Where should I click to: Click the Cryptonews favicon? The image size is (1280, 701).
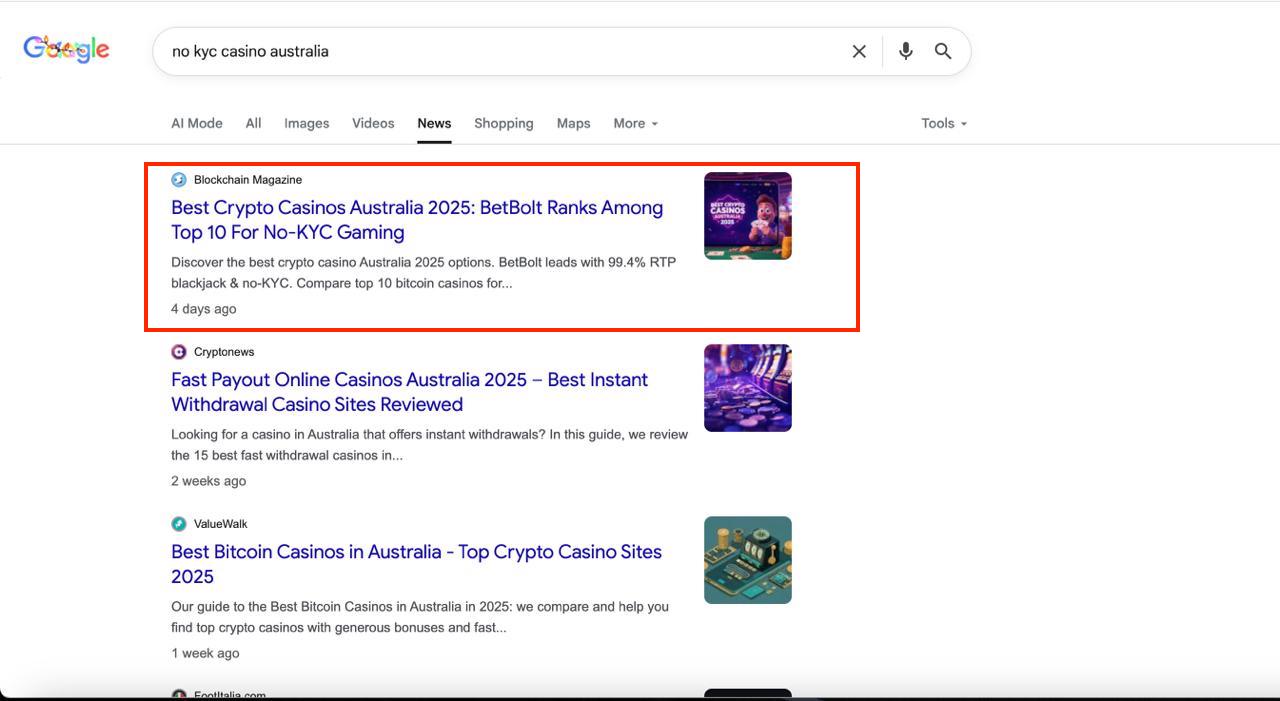click(179, 352)
